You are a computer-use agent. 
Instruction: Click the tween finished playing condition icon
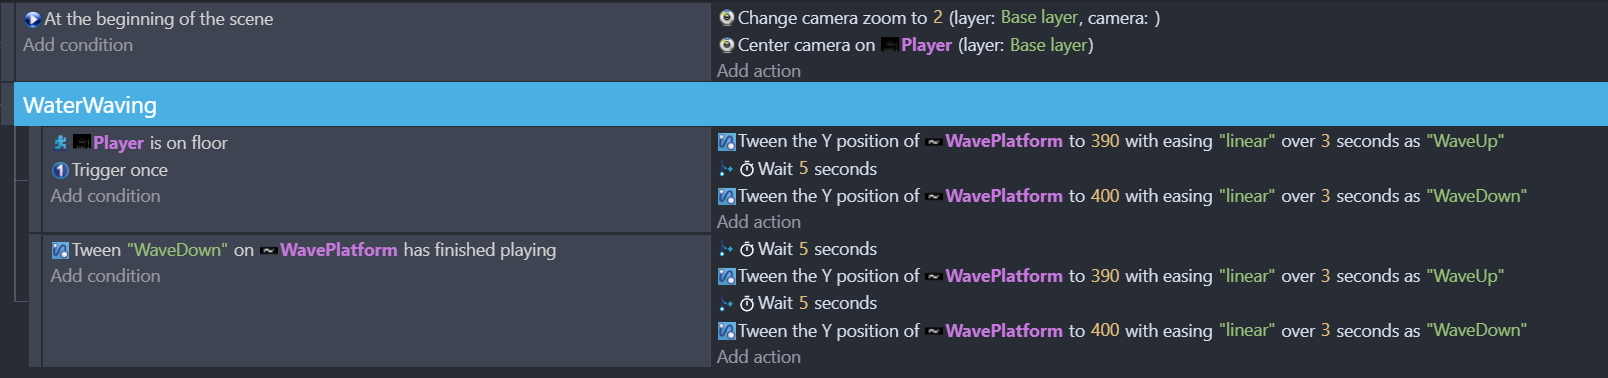point(60,250)
